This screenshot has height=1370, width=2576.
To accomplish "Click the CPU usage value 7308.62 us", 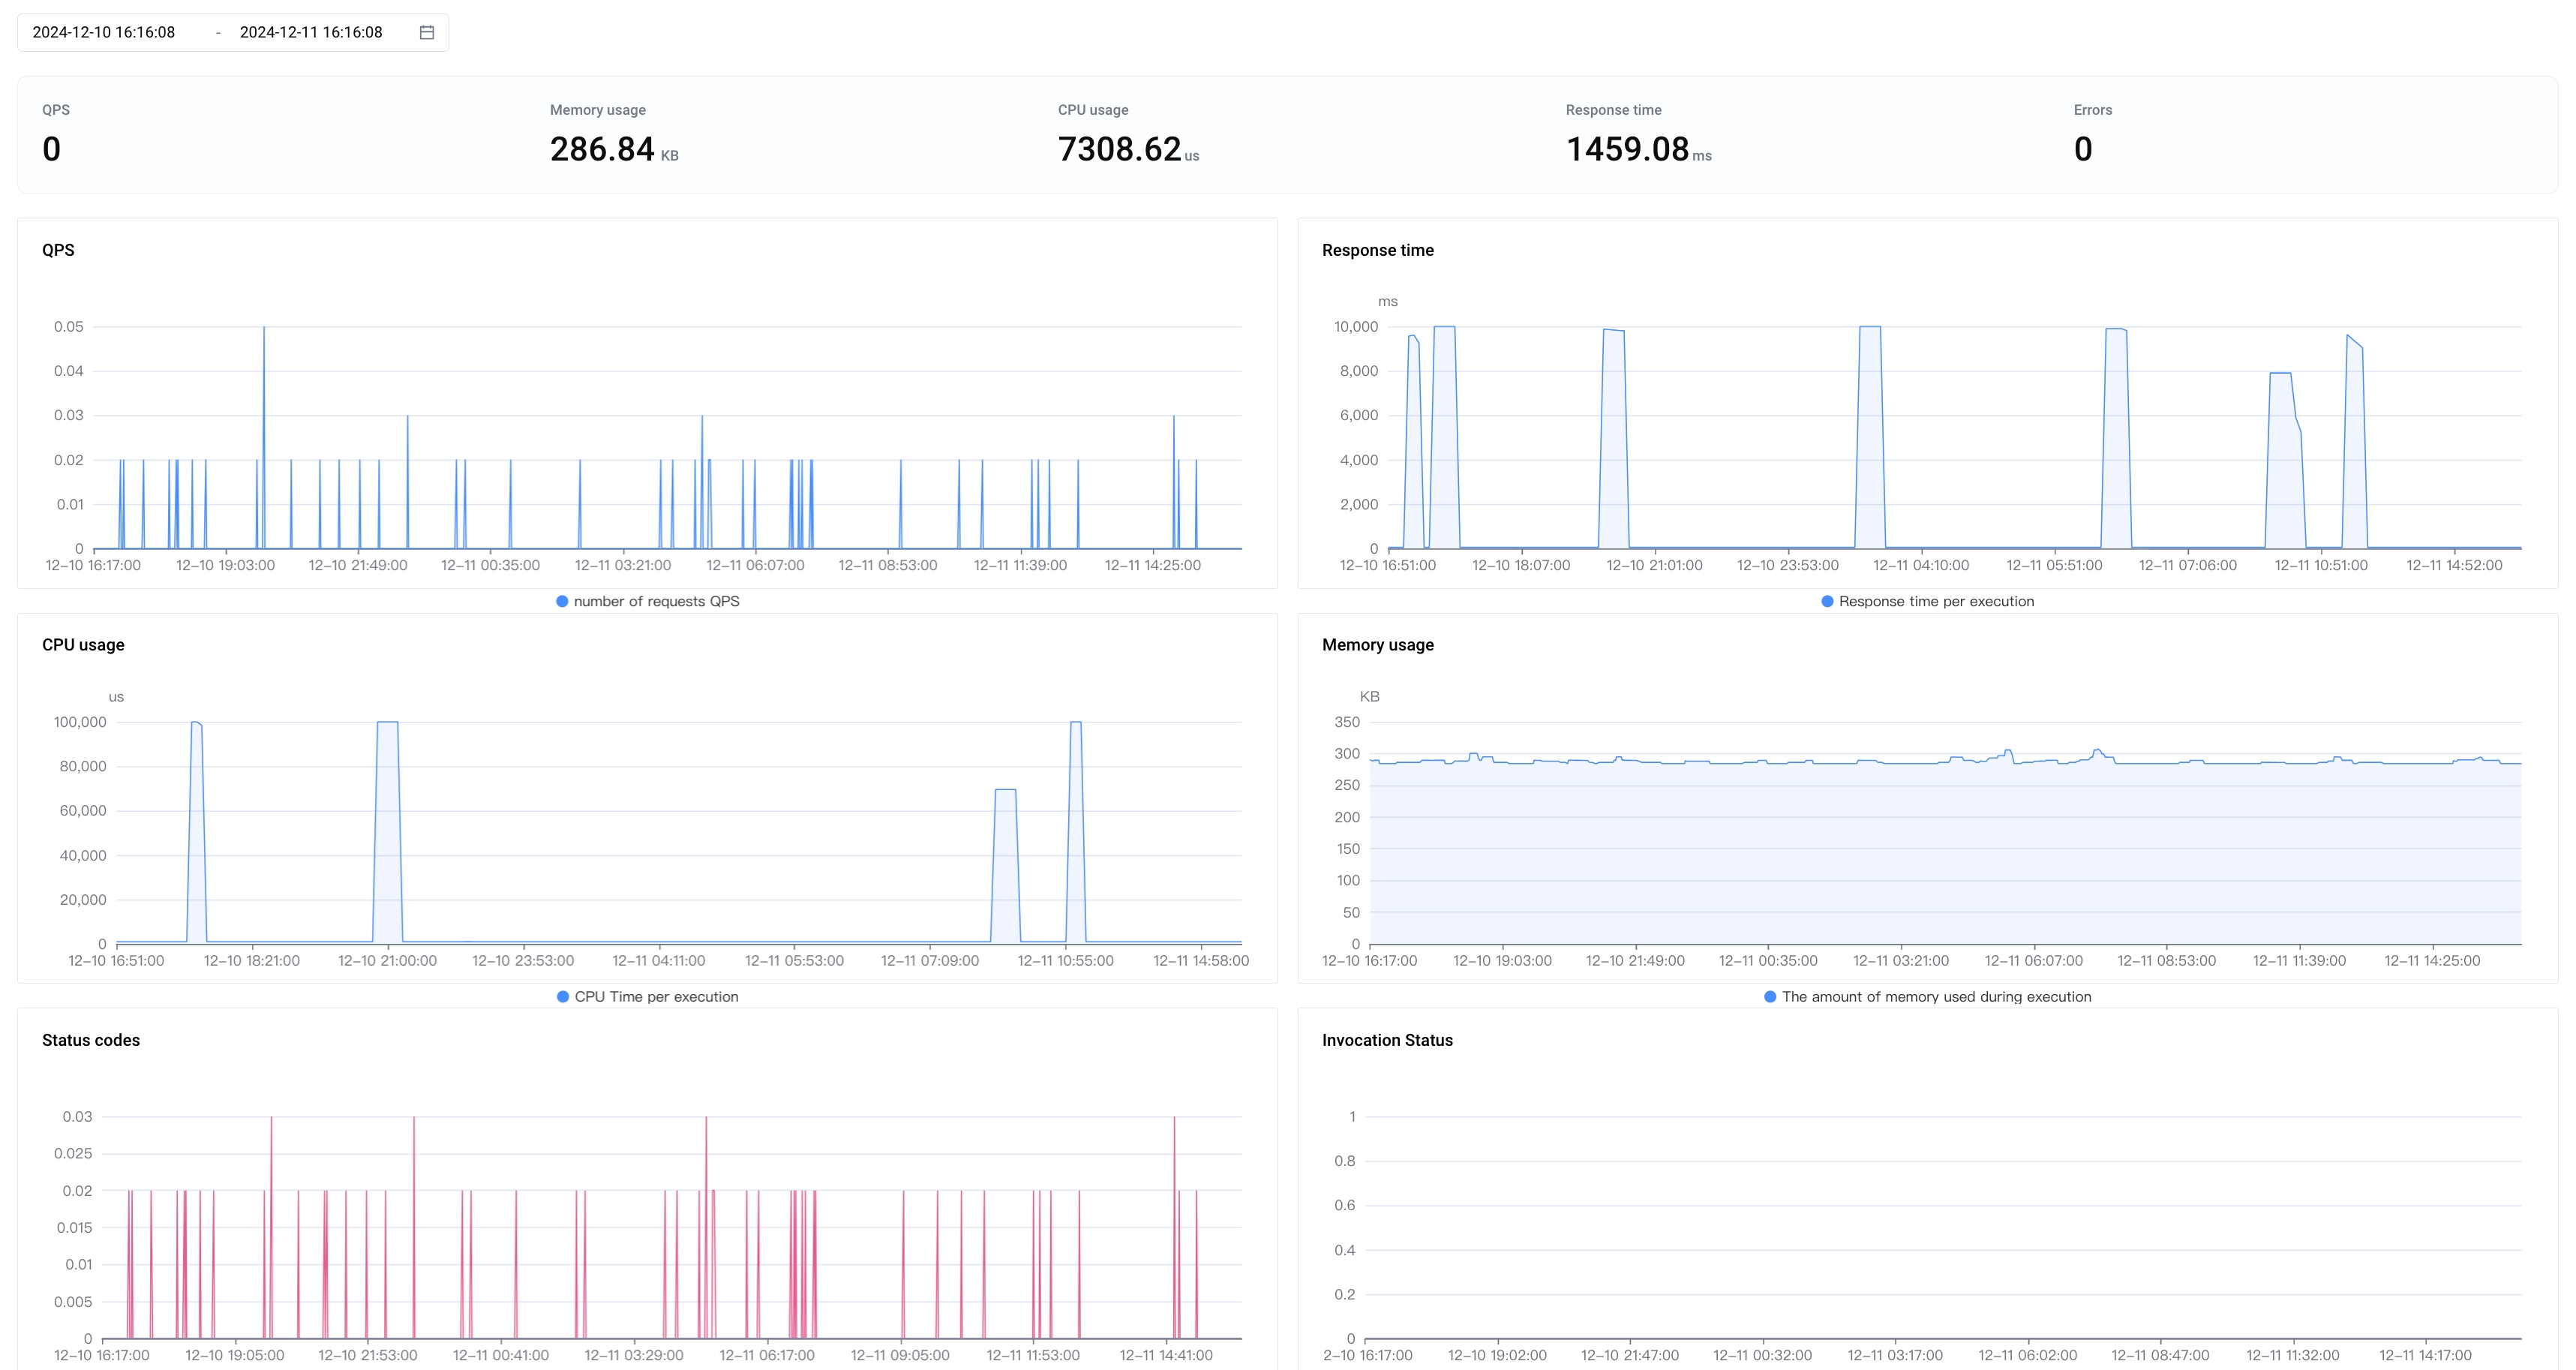I will pos(1128,149).
